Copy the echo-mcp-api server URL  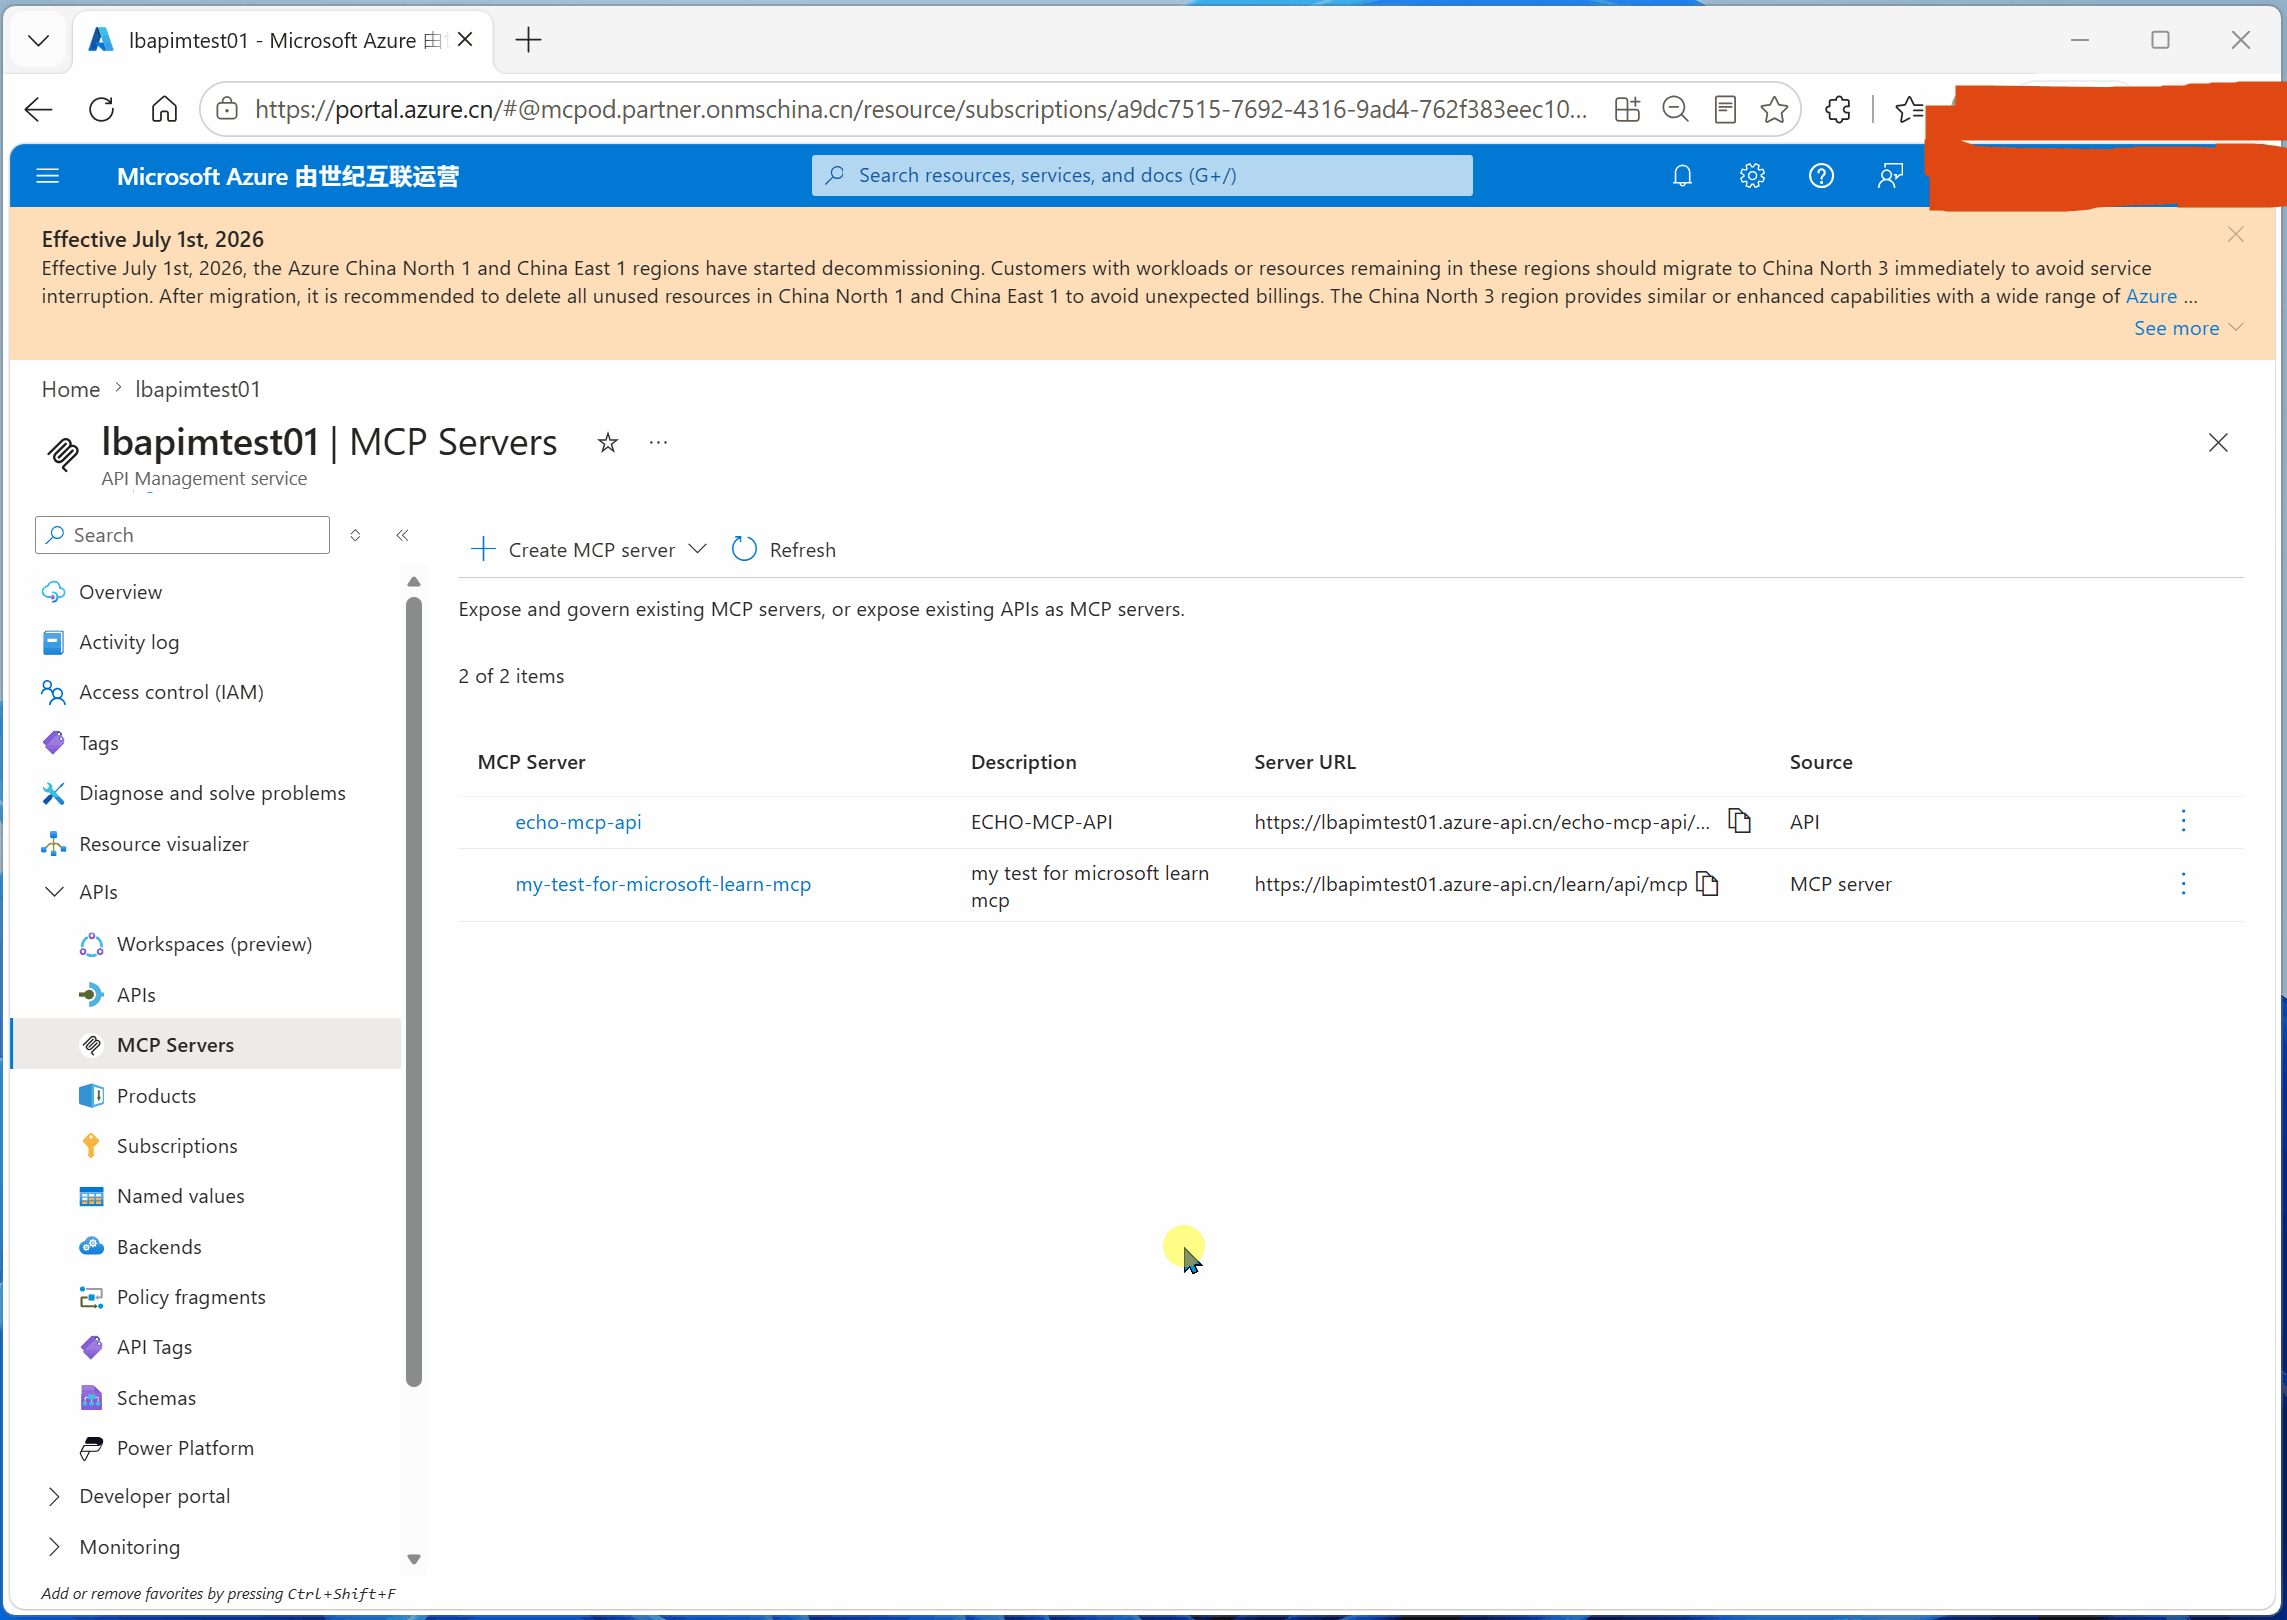pyautogui.click(x=1740, y=821)
